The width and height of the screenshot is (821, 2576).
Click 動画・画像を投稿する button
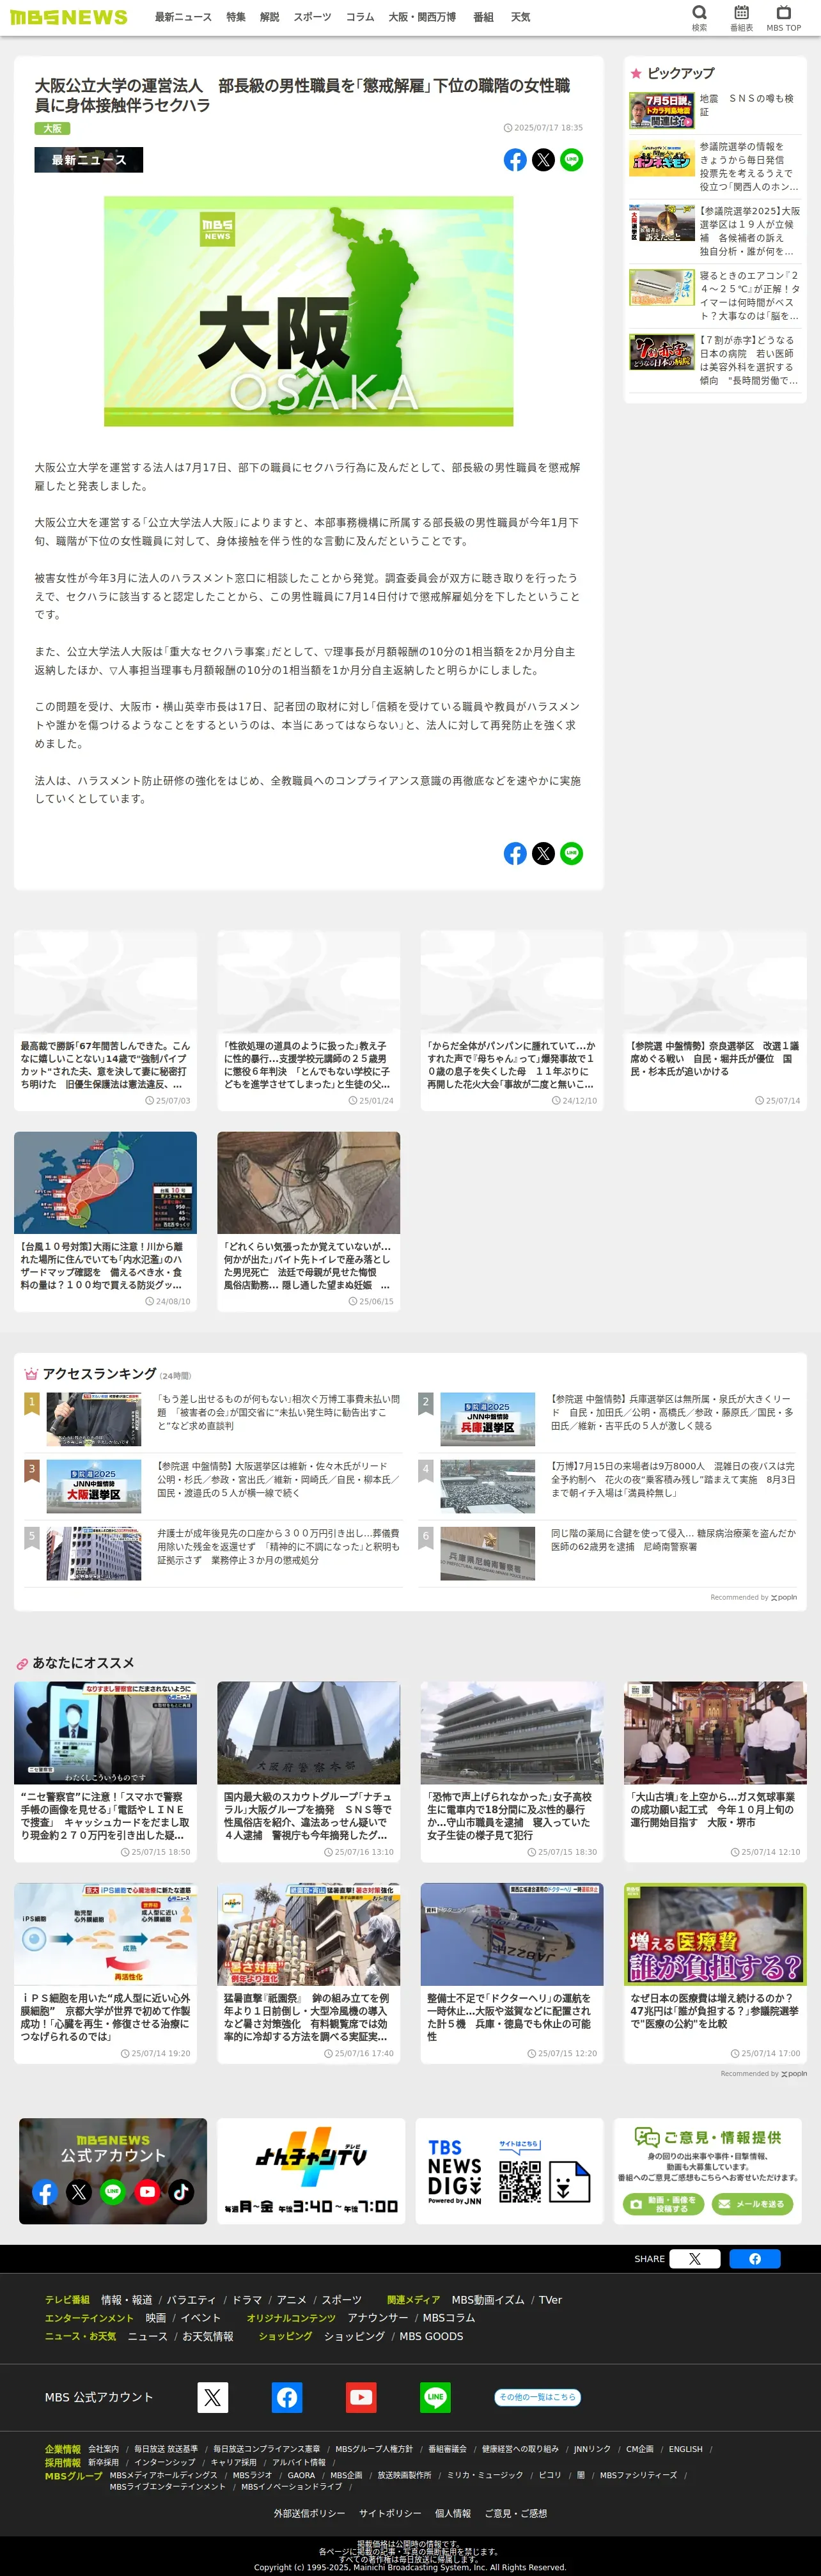(x=662, y=2203)
